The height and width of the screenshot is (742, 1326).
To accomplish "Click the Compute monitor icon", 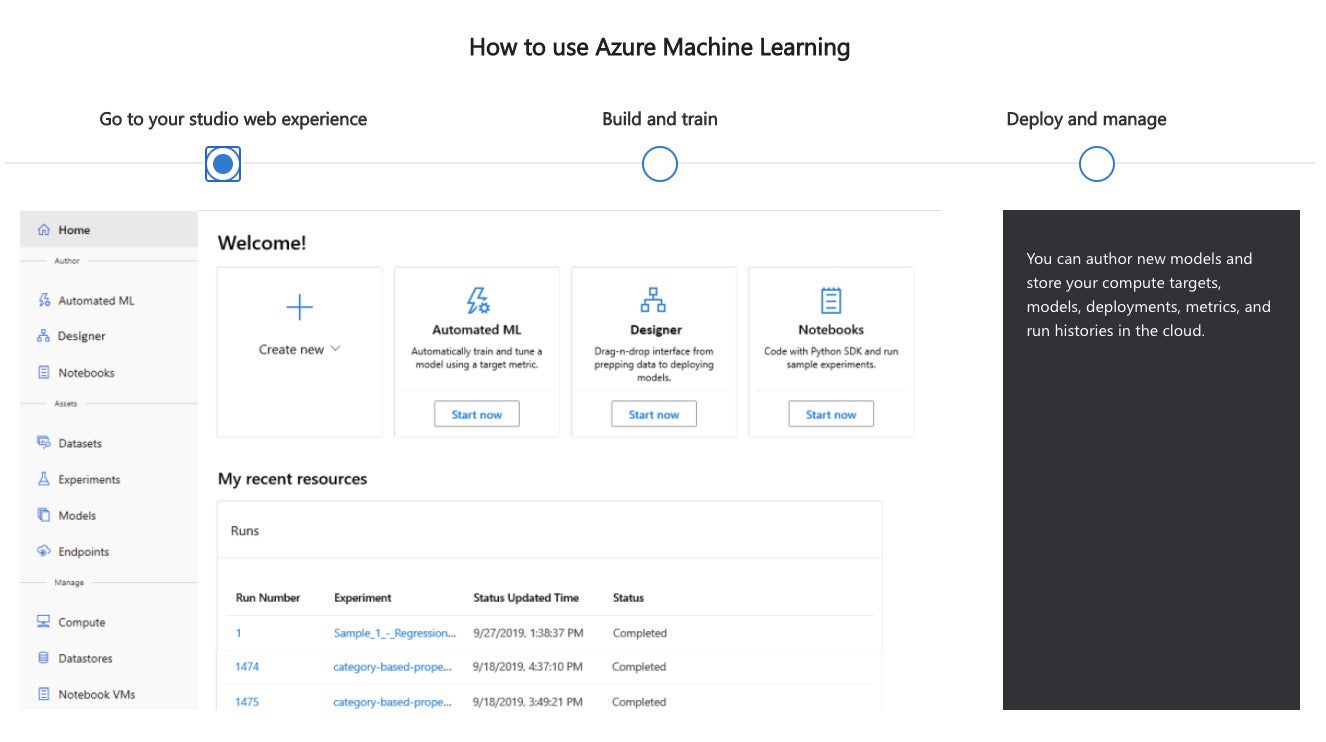I will point(44,622).
